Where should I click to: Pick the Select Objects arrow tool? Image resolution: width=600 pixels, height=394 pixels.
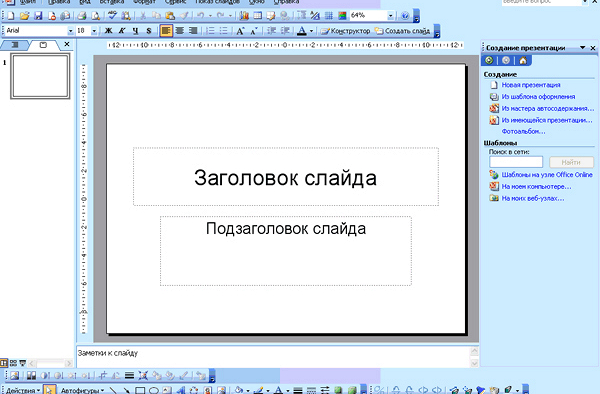(49, 390)
